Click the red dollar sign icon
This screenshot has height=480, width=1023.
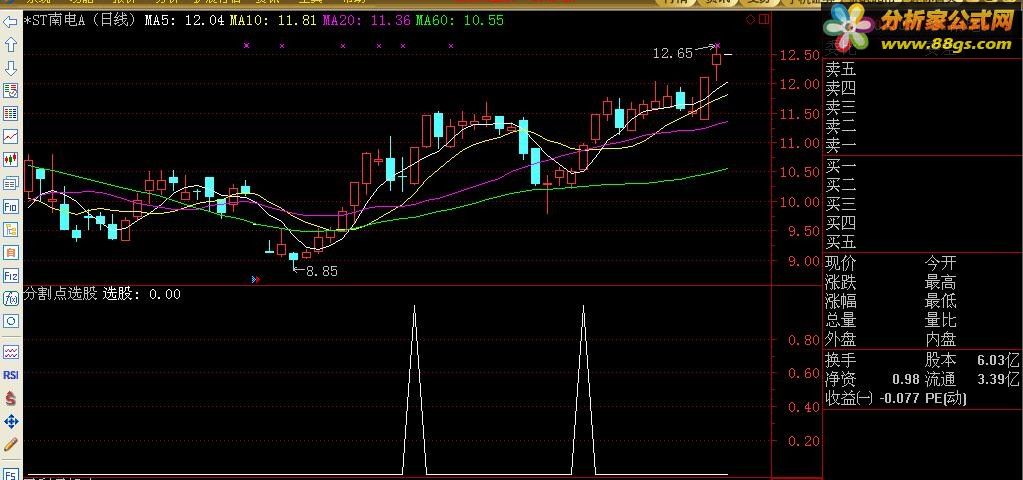tap(10, 398)
